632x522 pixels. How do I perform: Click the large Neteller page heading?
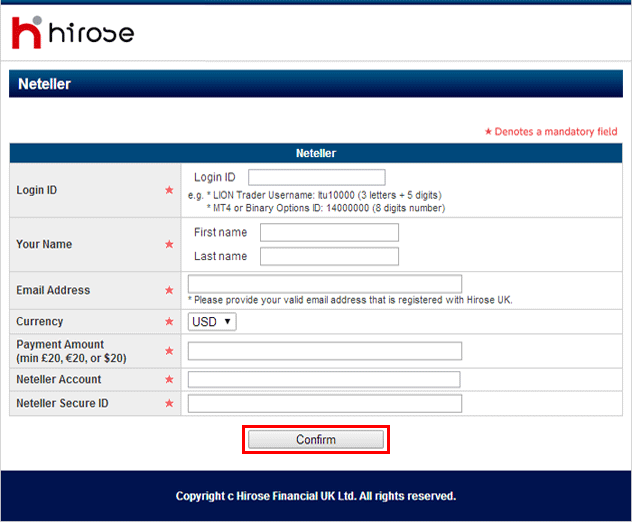click(x=44, y=84)
